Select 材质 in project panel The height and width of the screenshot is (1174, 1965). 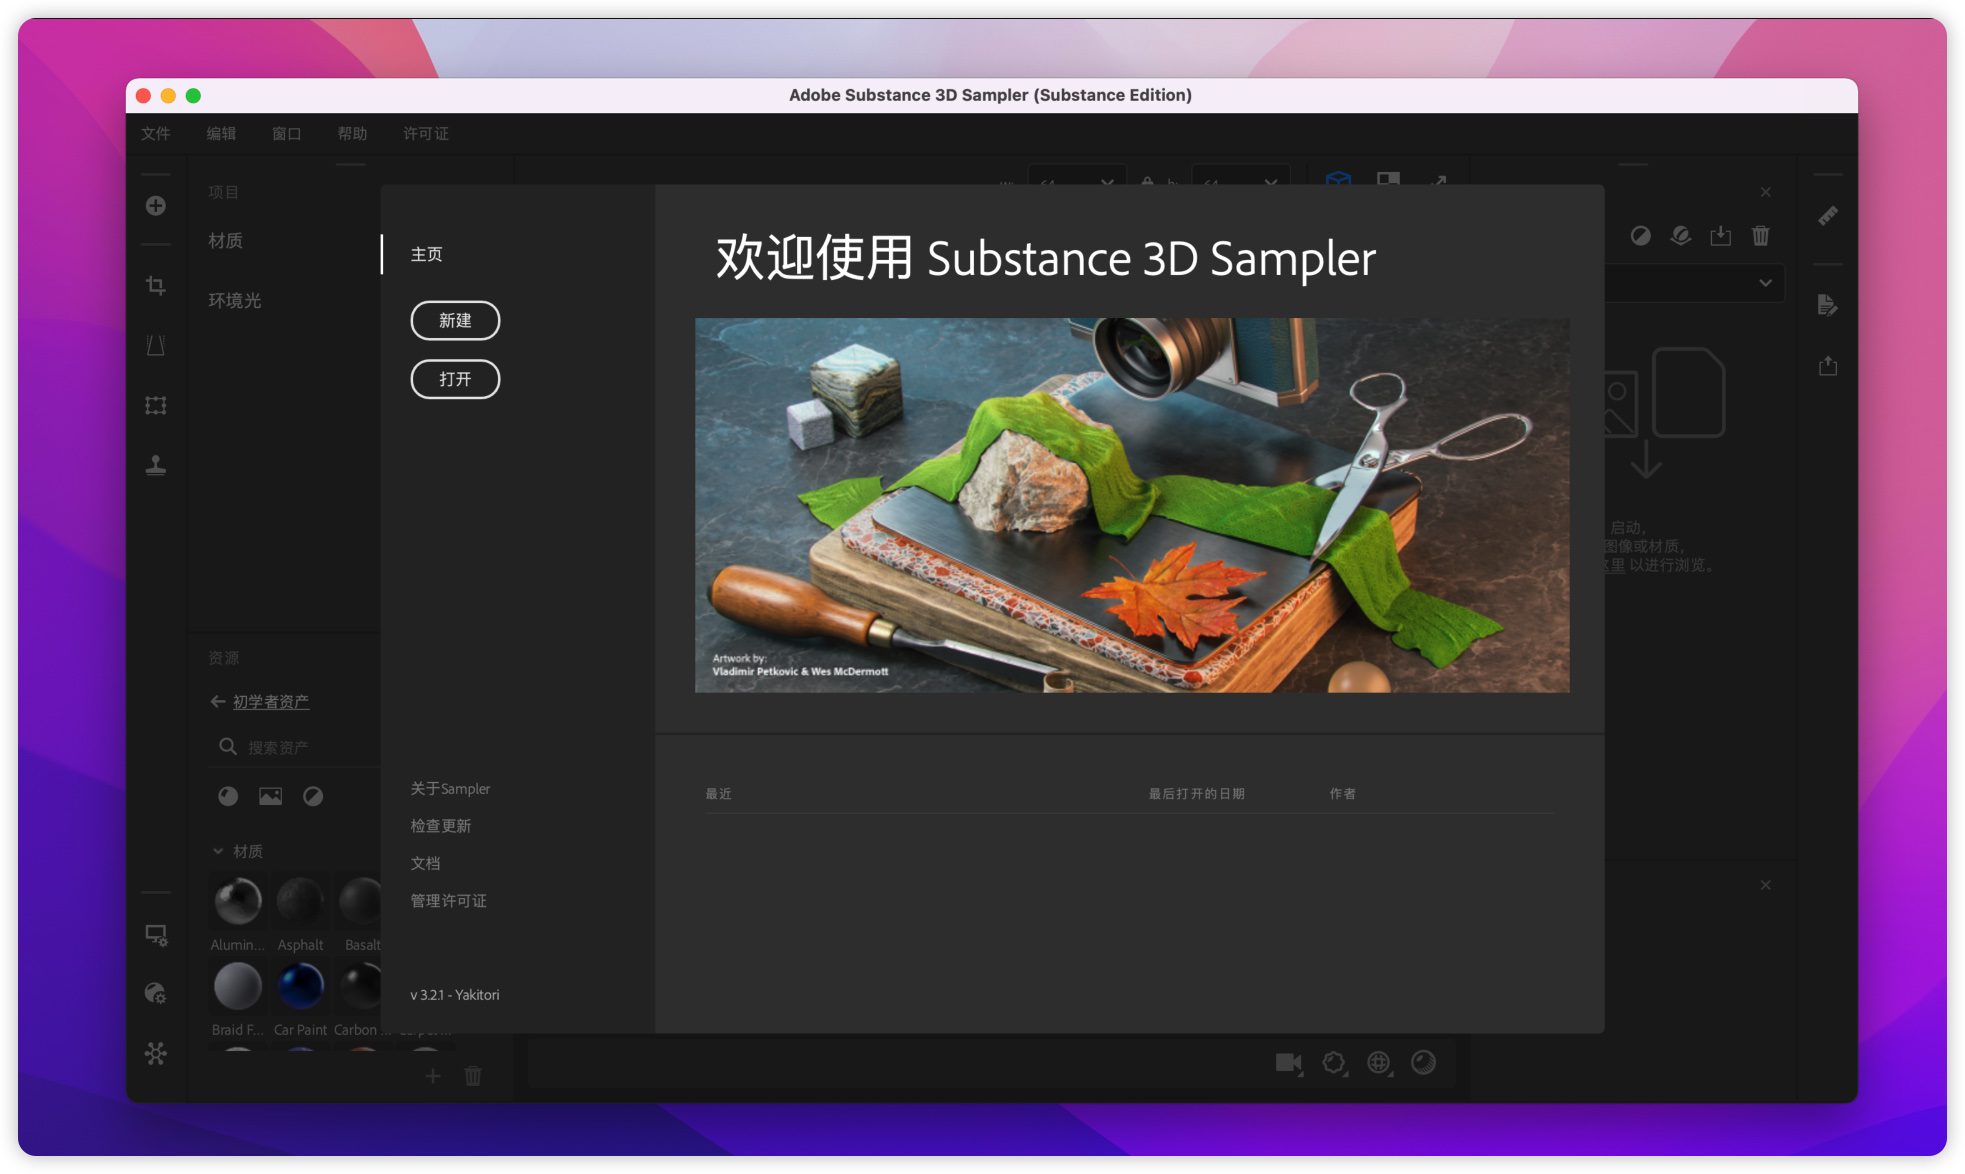(226, 241)
